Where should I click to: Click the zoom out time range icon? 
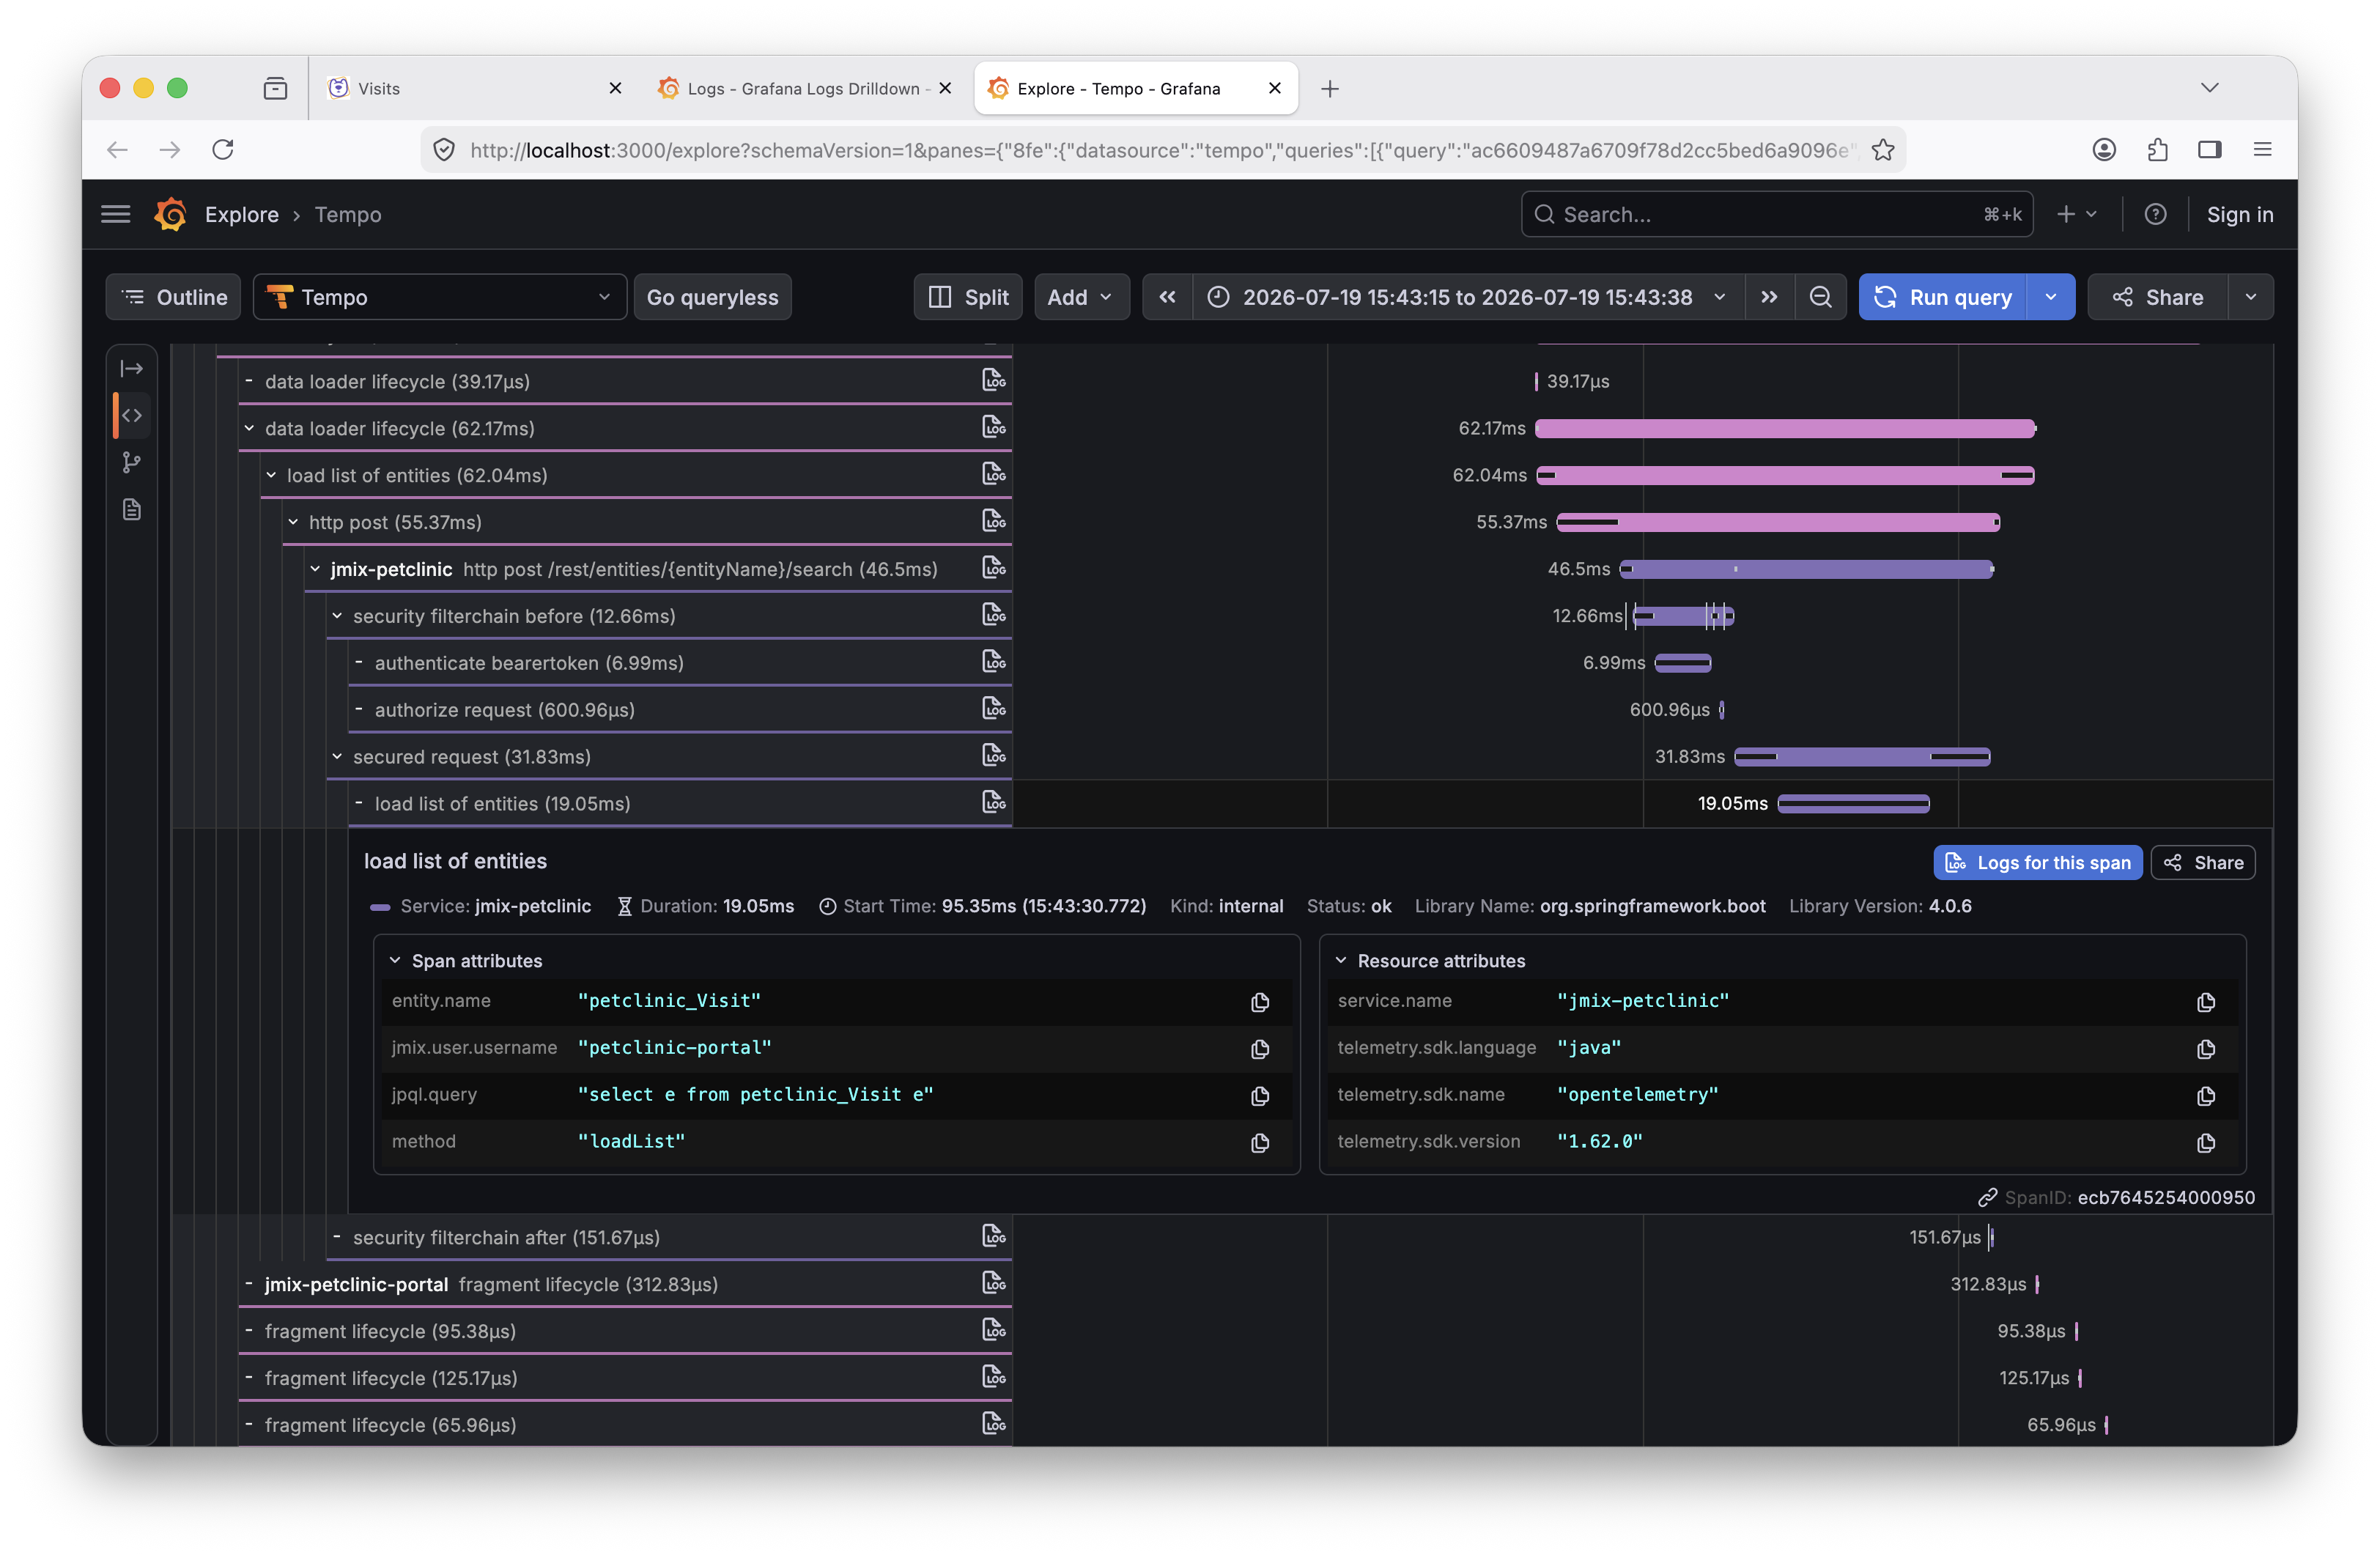click(1820, 297)
